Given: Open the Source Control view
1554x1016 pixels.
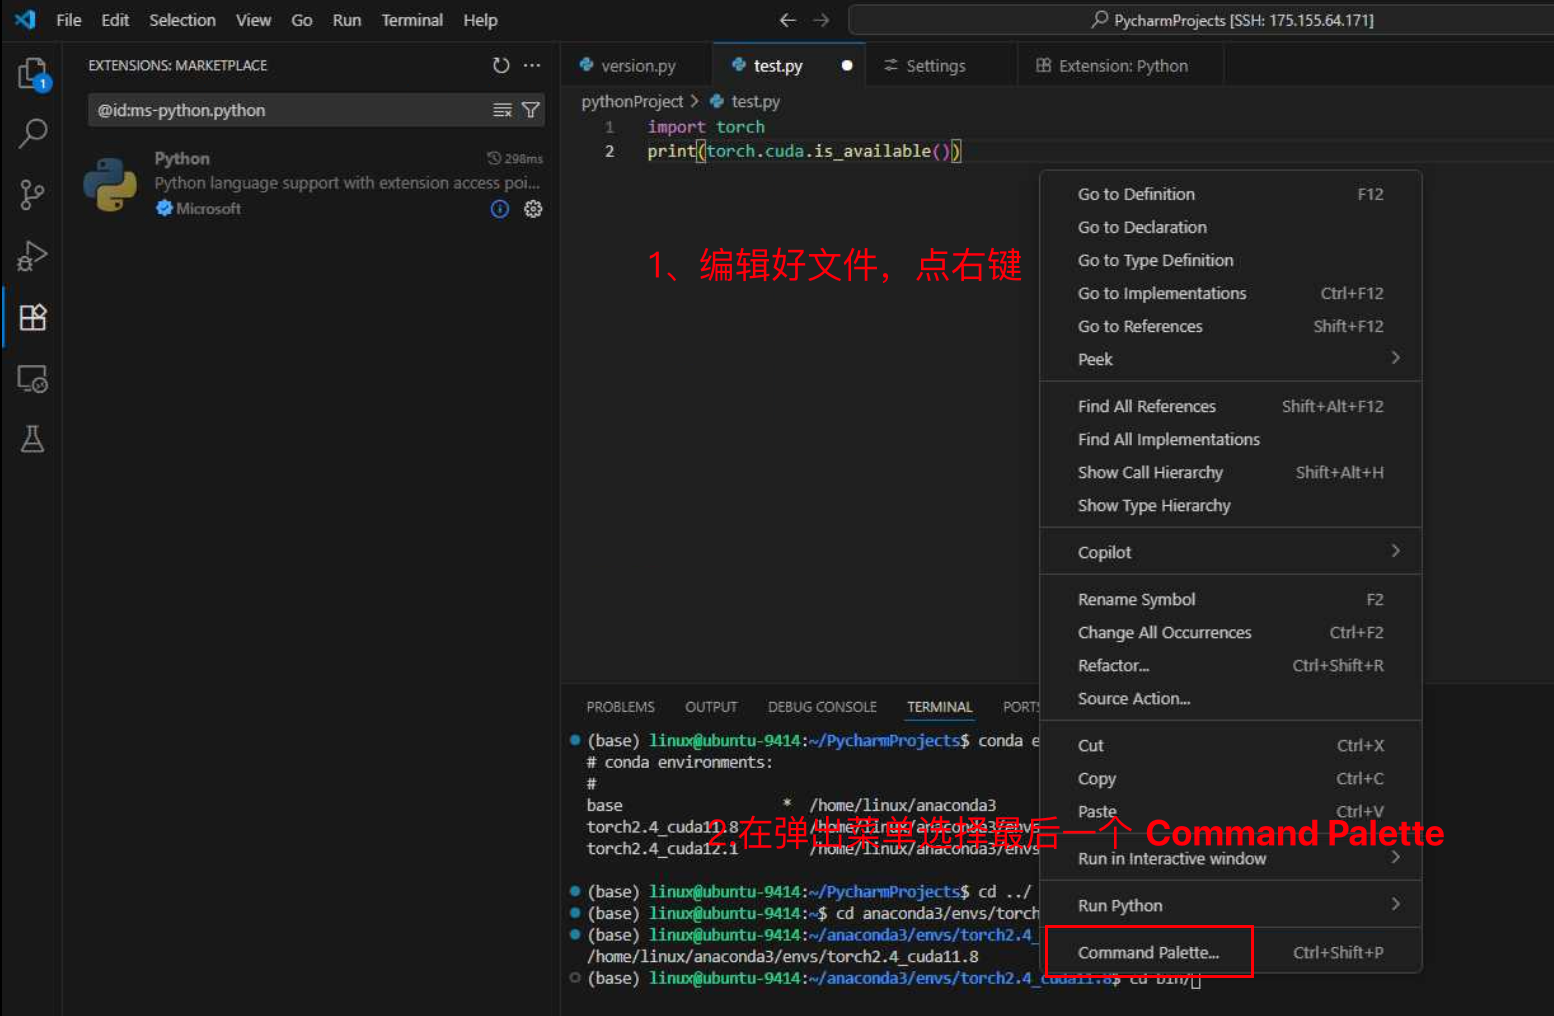Looking at the screenshot, I should 32,195.
